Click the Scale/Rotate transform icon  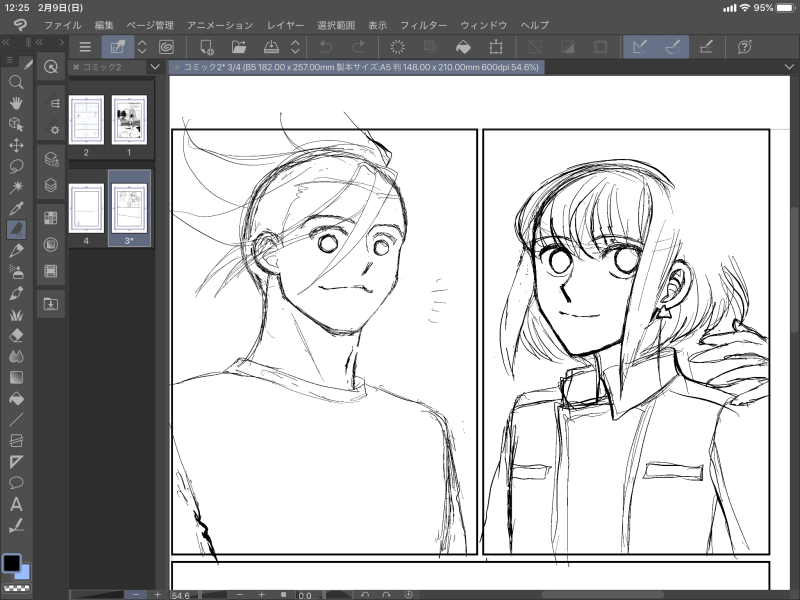point(495,47)
